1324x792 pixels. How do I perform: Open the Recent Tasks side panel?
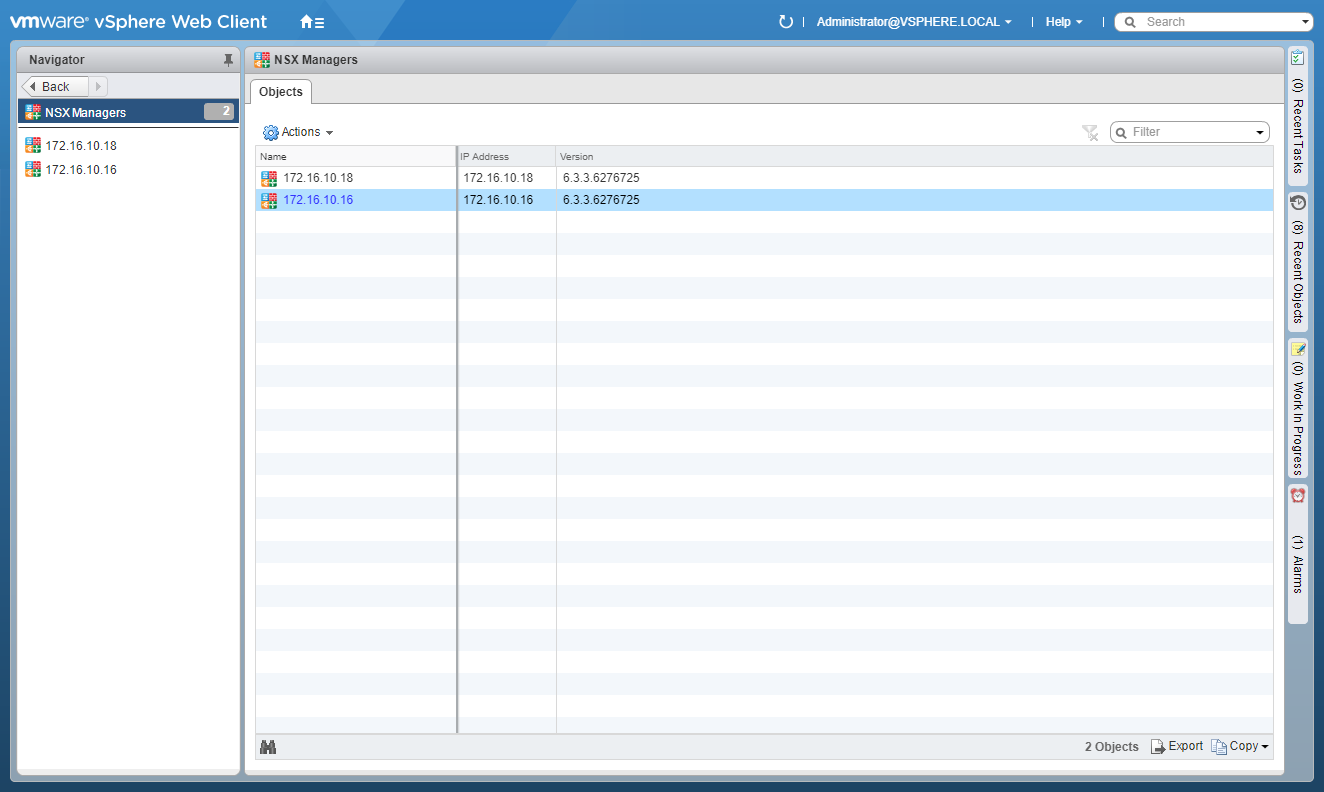click(1297, 112)
